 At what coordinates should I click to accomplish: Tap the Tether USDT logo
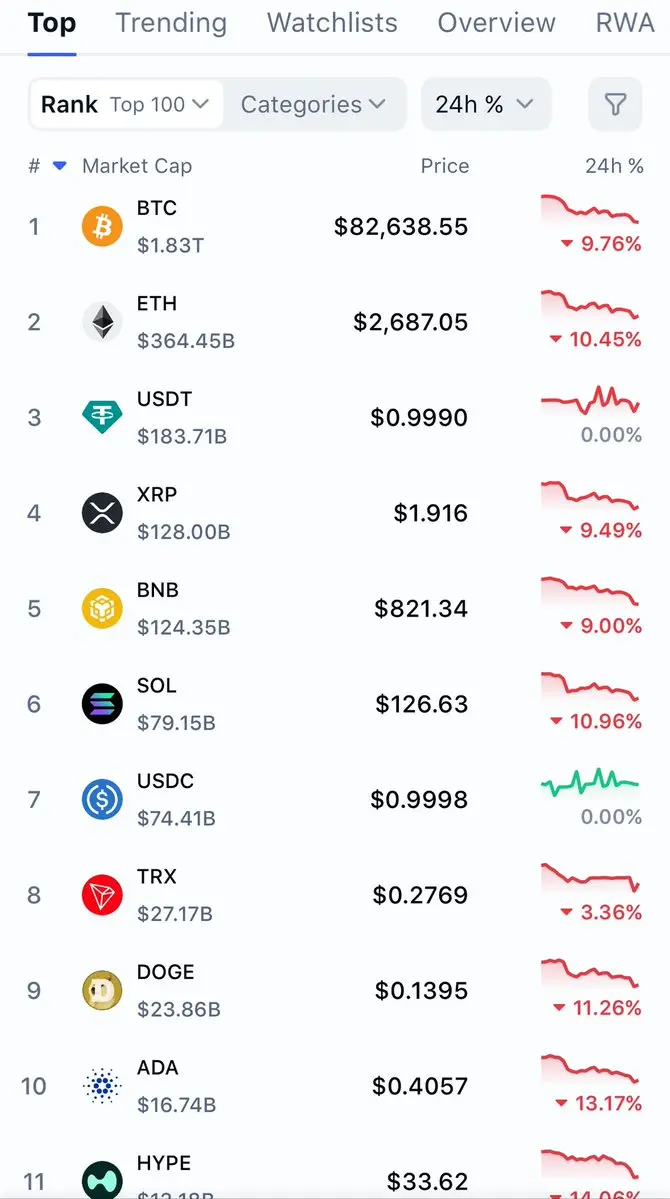point(102,417)
